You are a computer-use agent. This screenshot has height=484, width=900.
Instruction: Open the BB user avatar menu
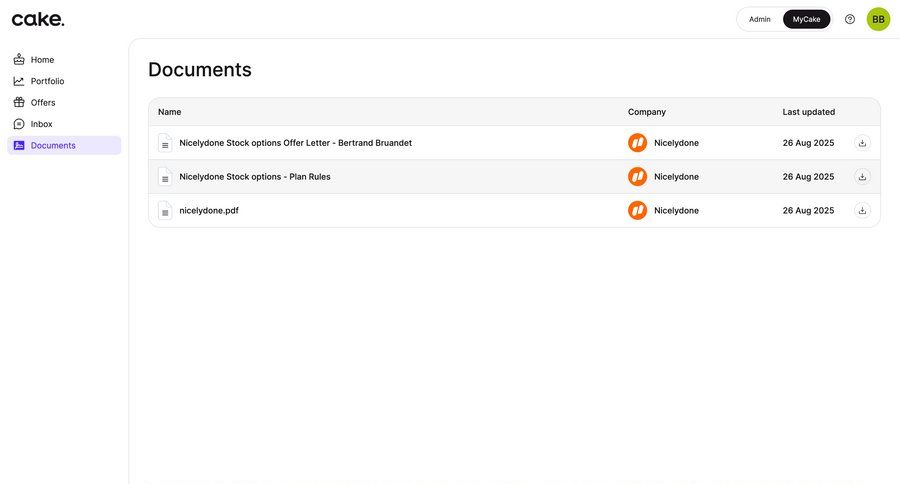coord(878,19)
